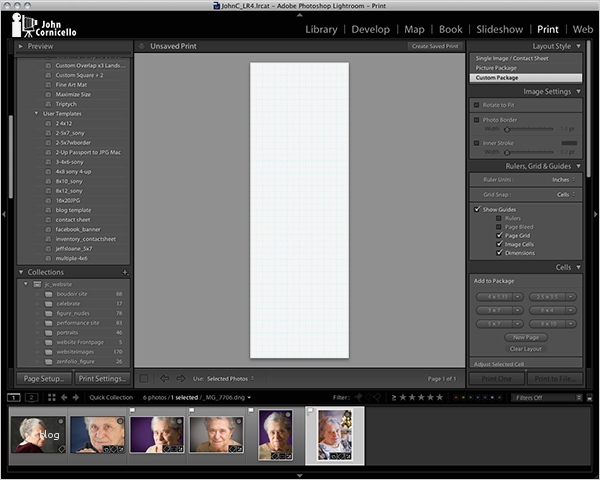Click Create Saved Print button
This screenshot has height=480, width=600.
[435, 46]
